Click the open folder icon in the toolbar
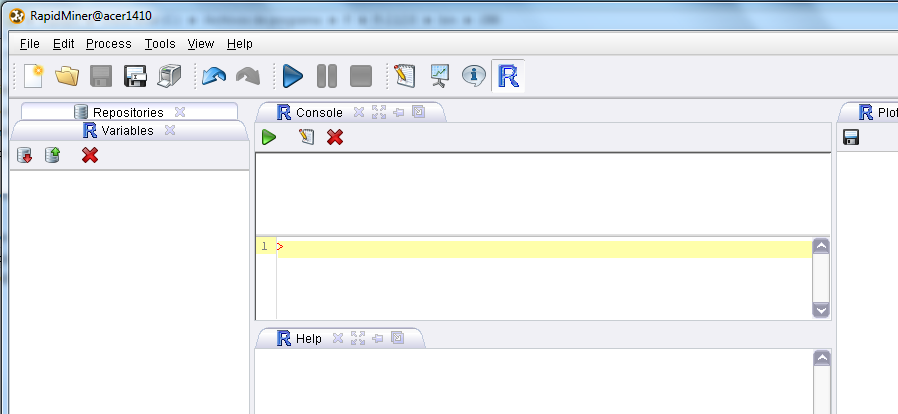This screenshot has width=898, height=414. tap(67, 76)
